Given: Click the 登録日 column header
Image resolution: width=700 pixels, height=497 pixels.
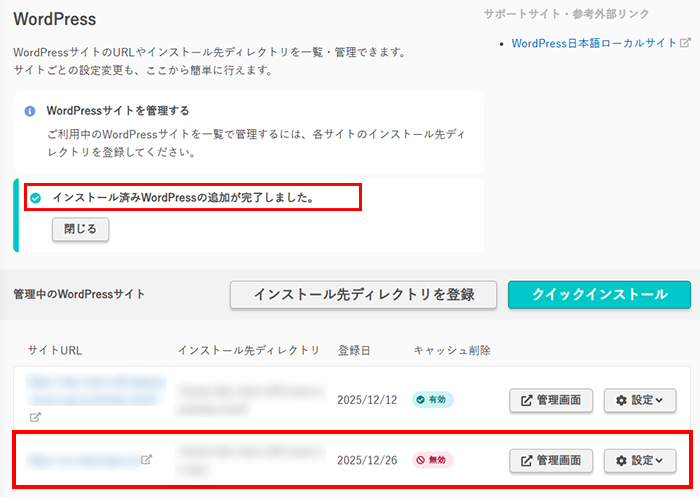Looking at the screenshot, I should pyautogui.click(x=354, y=351).
